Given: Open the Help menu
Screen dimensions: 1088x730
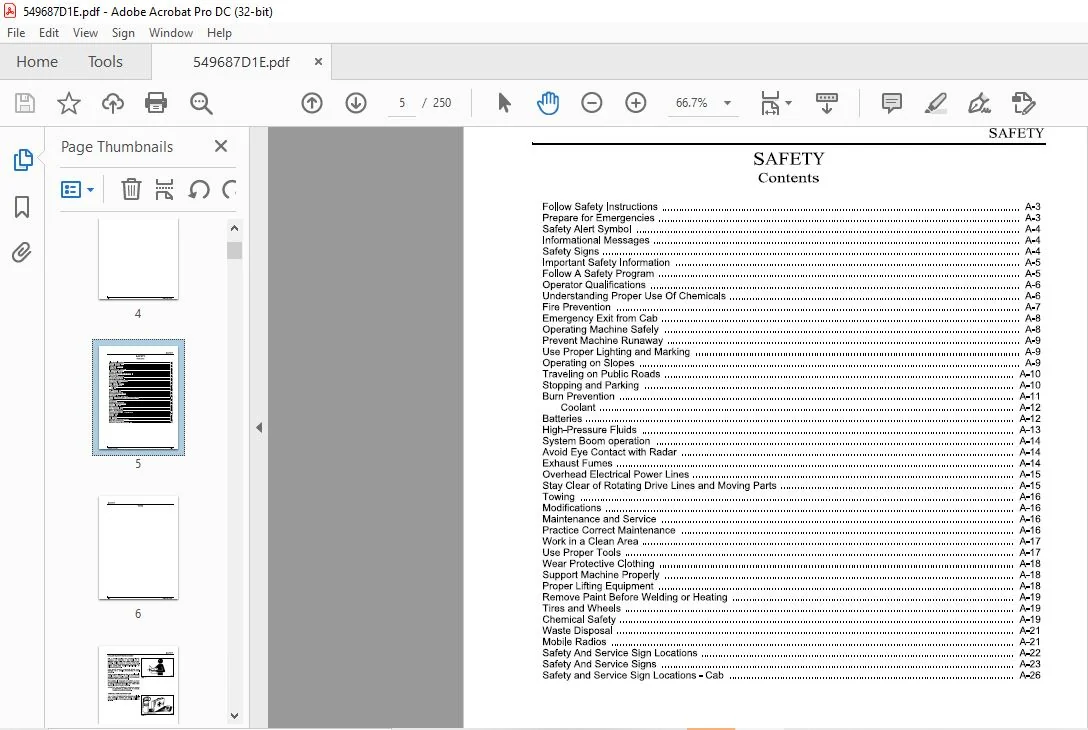Looking at the screenshot, I should [x=219, y=33].
